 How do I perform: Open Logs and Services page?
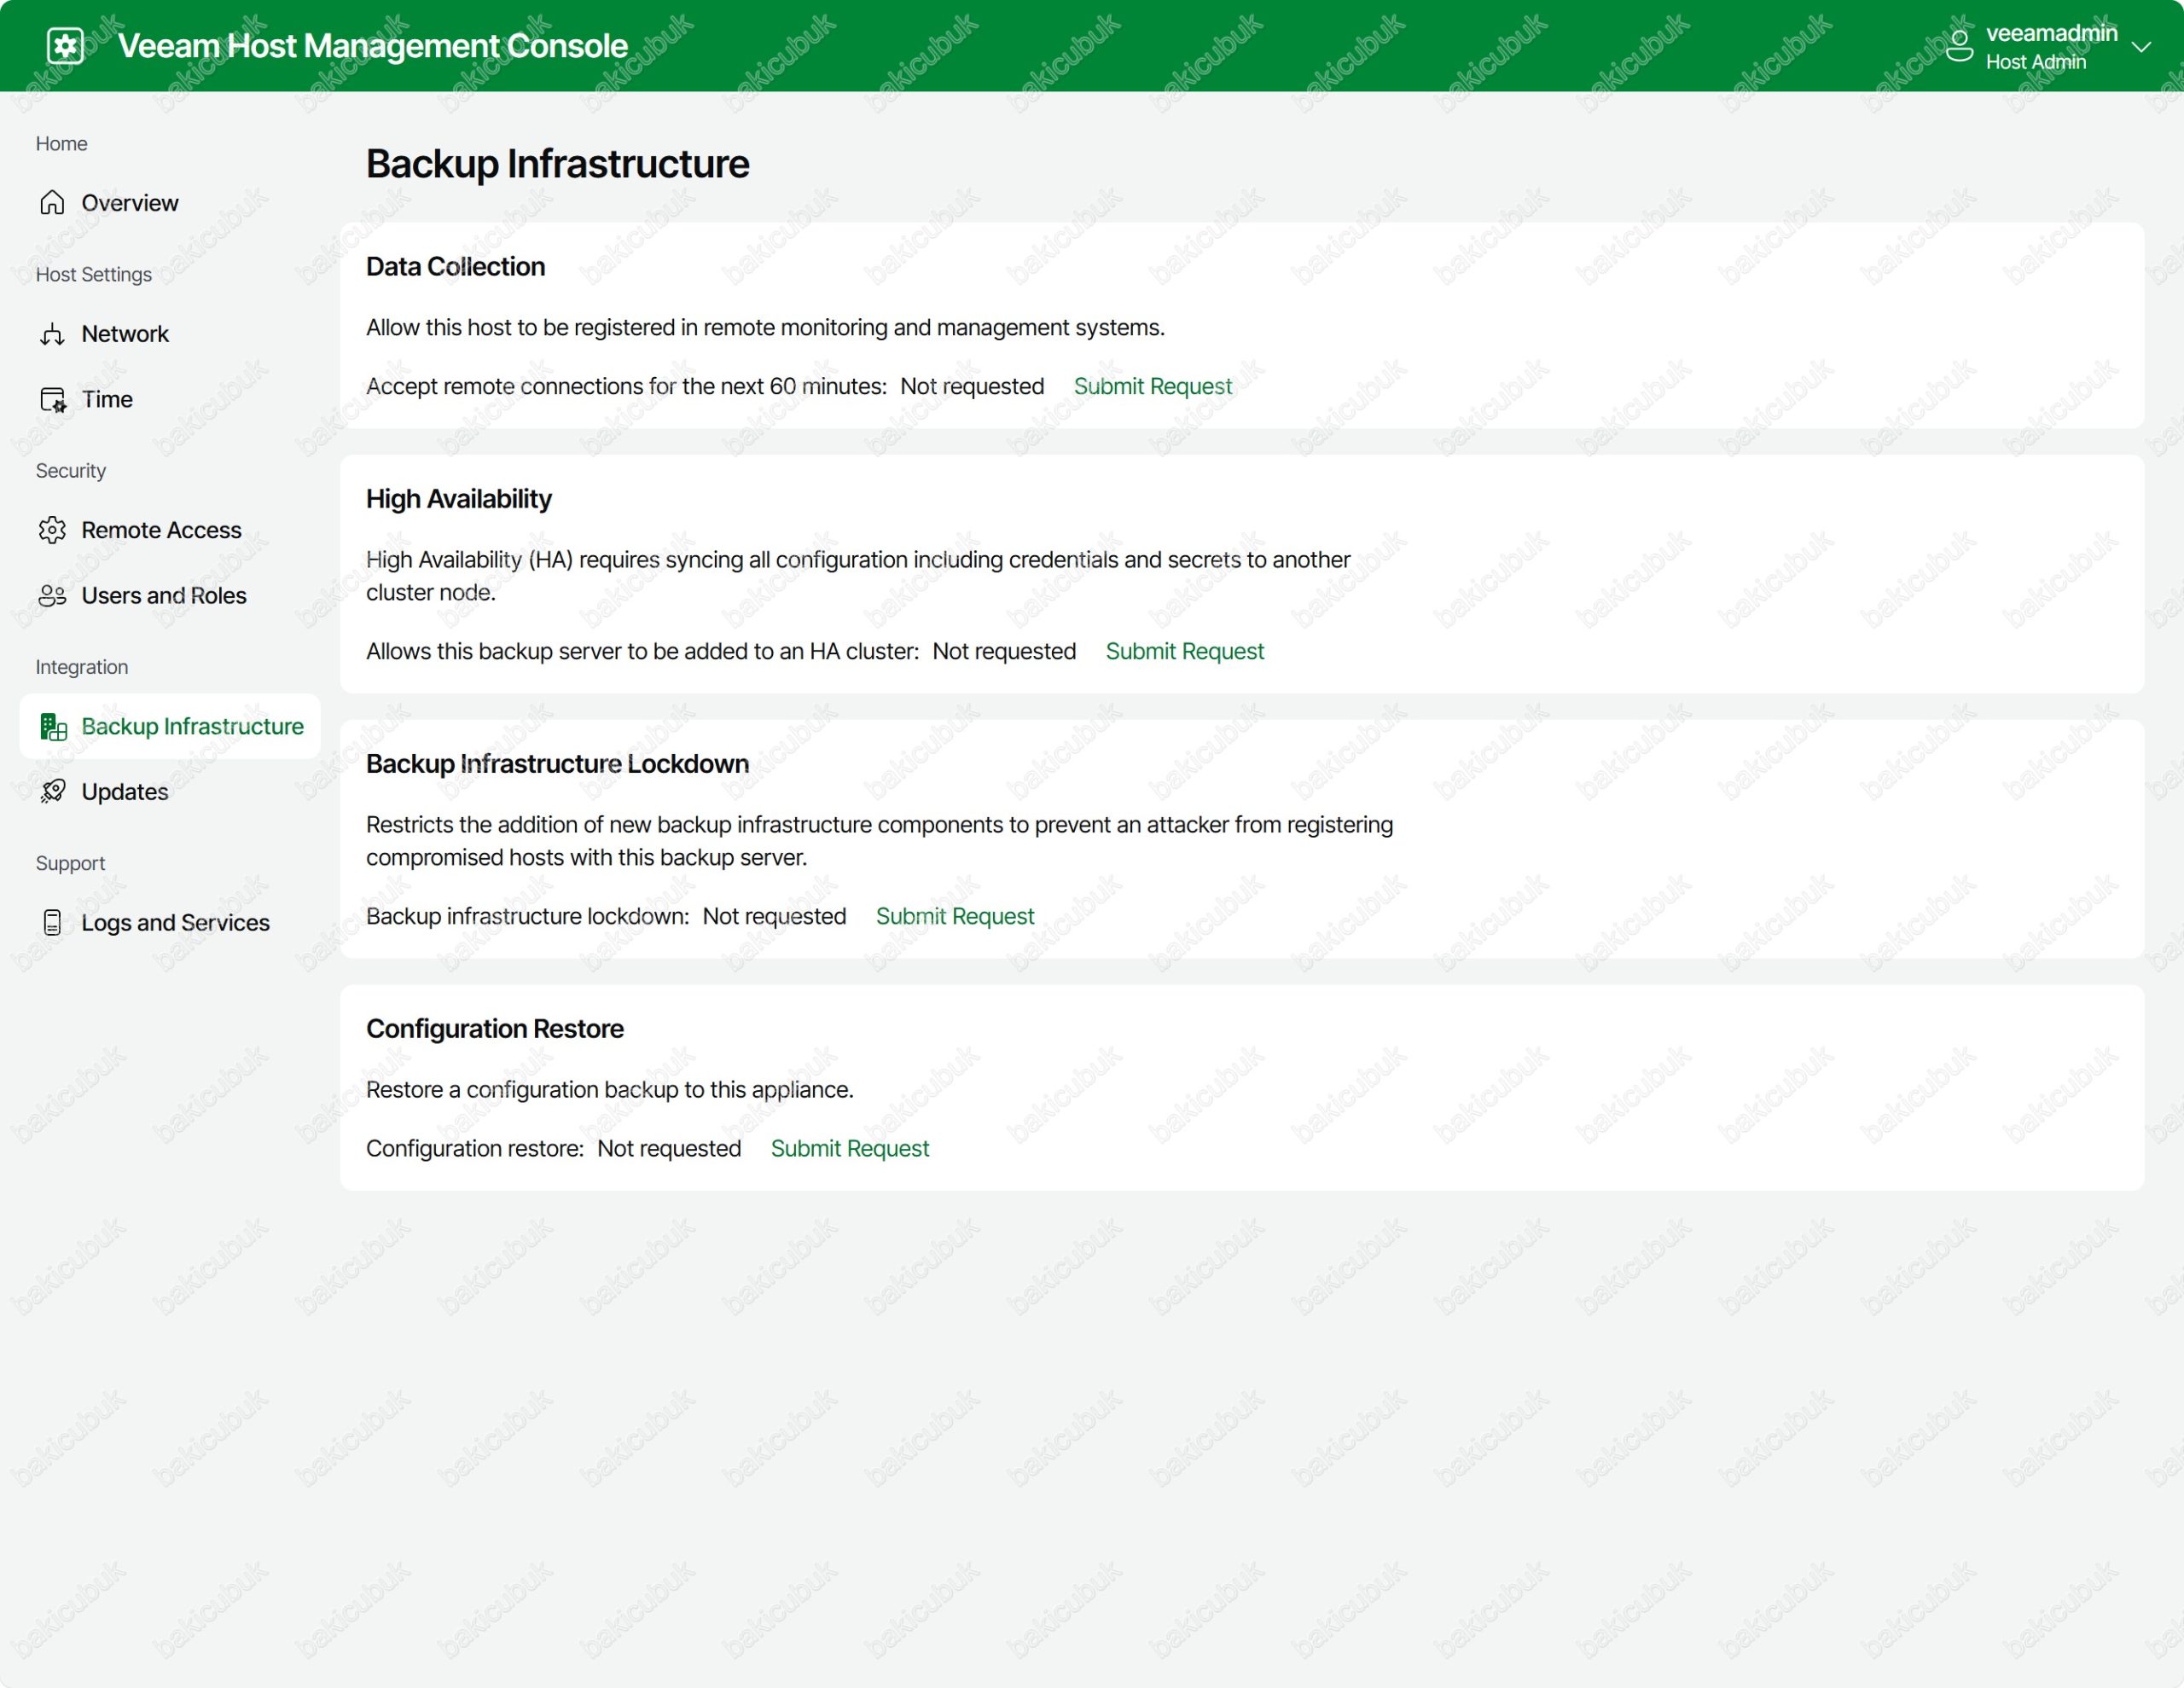pyautogui.click(x=175, y=923)
